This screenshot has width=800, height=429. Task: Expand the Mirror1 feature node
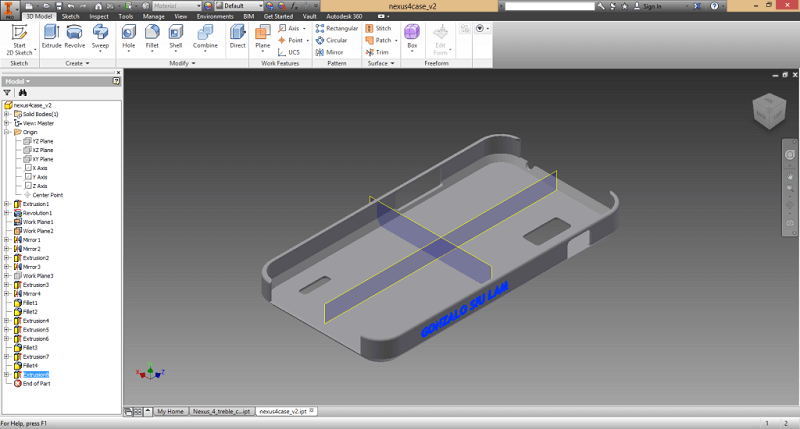pos(7,240)
